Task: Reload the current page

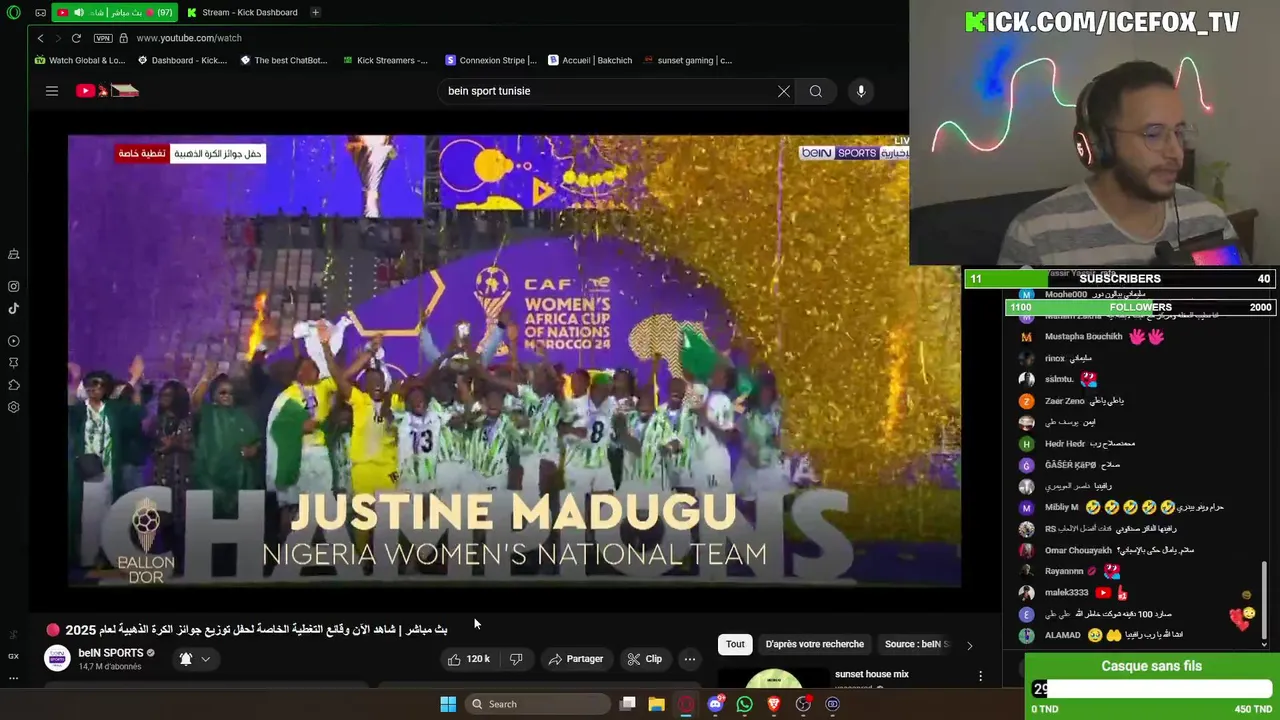Action: point(76,38)
